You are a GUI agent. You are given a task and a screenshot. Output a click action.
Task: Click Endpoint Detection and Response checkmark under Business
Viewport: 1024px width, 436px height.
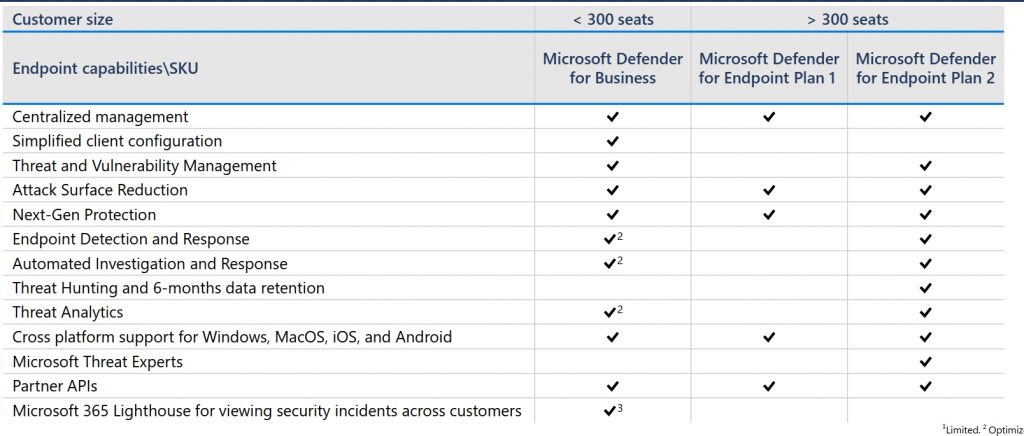point(610,240)
